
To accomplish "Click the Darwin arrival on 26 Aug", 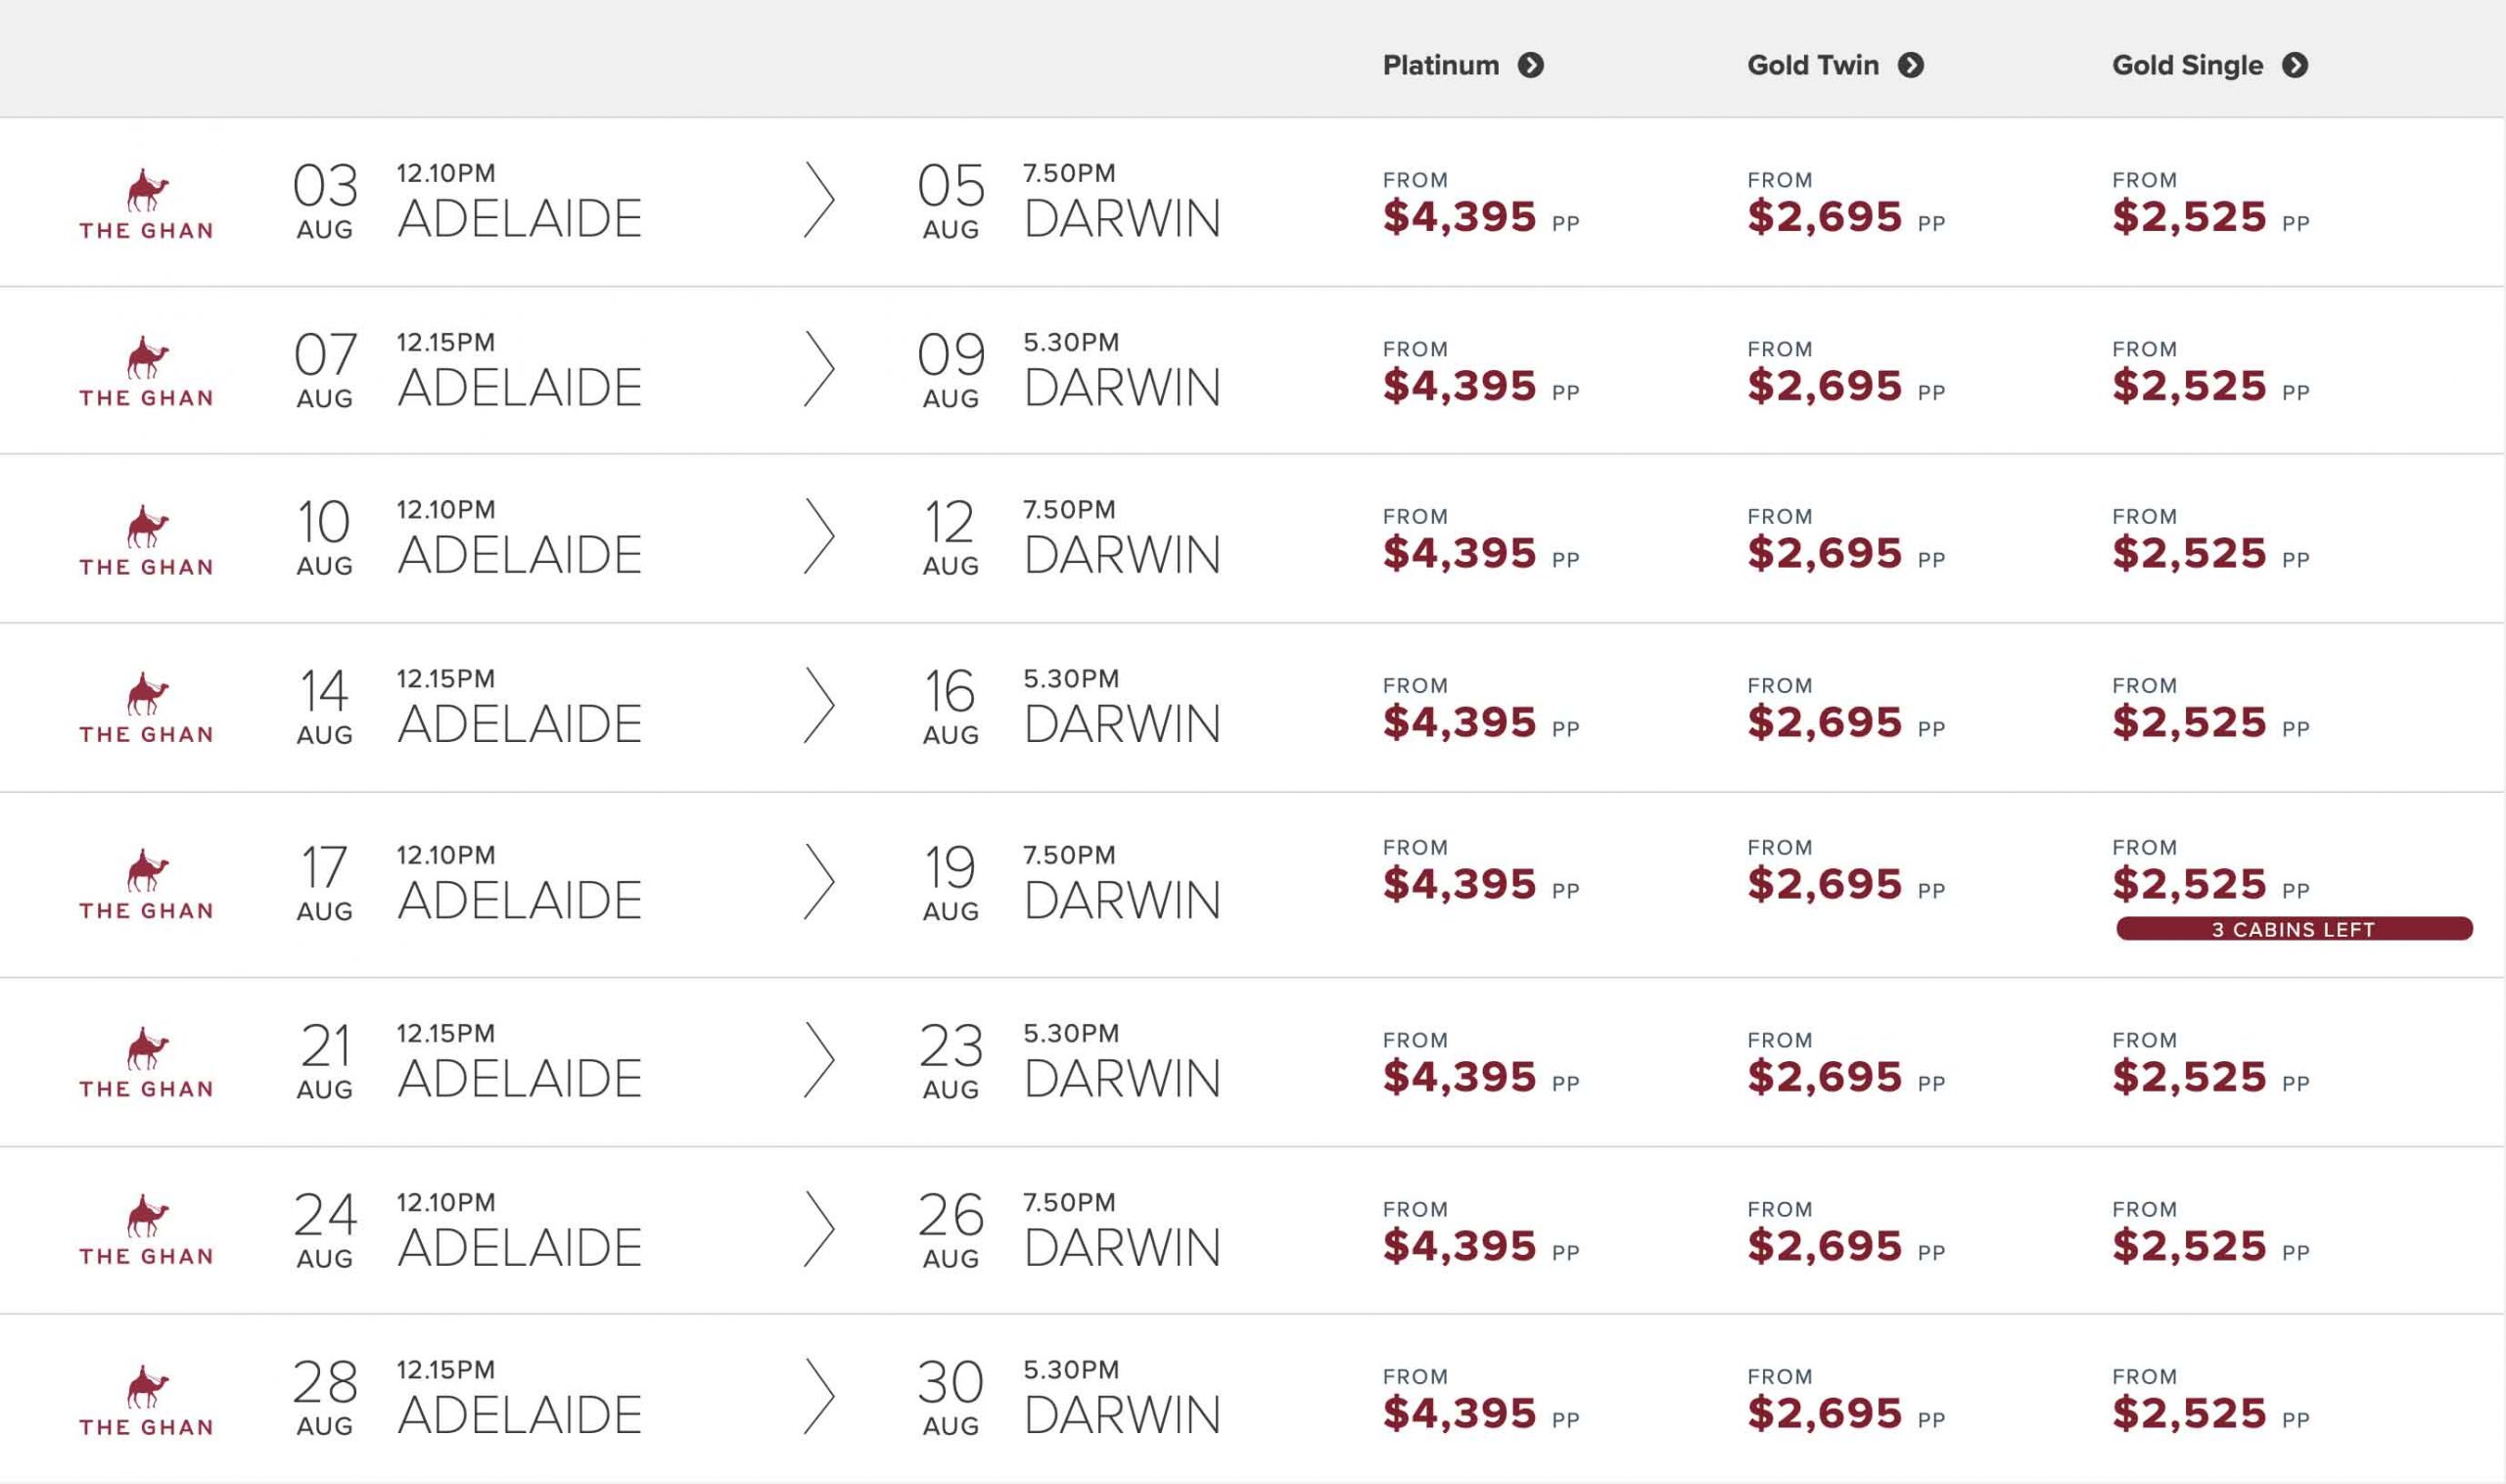I will (x=1121, y=1247).
